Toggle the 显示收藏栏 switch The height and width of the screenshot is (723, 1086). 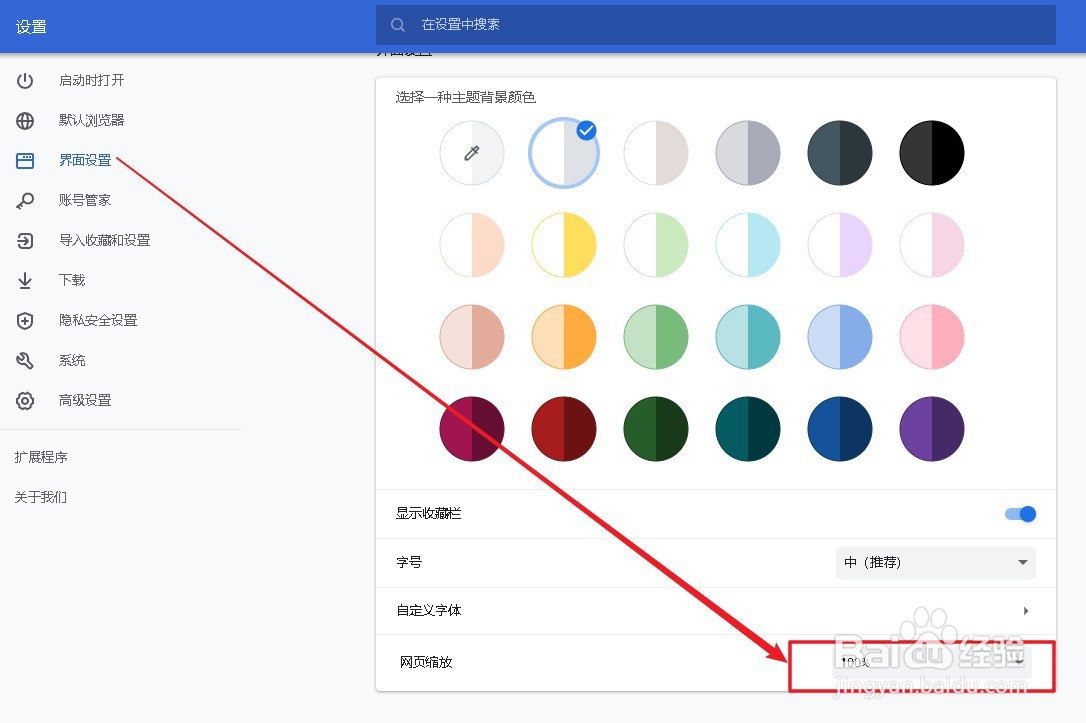click(1020, 514)
